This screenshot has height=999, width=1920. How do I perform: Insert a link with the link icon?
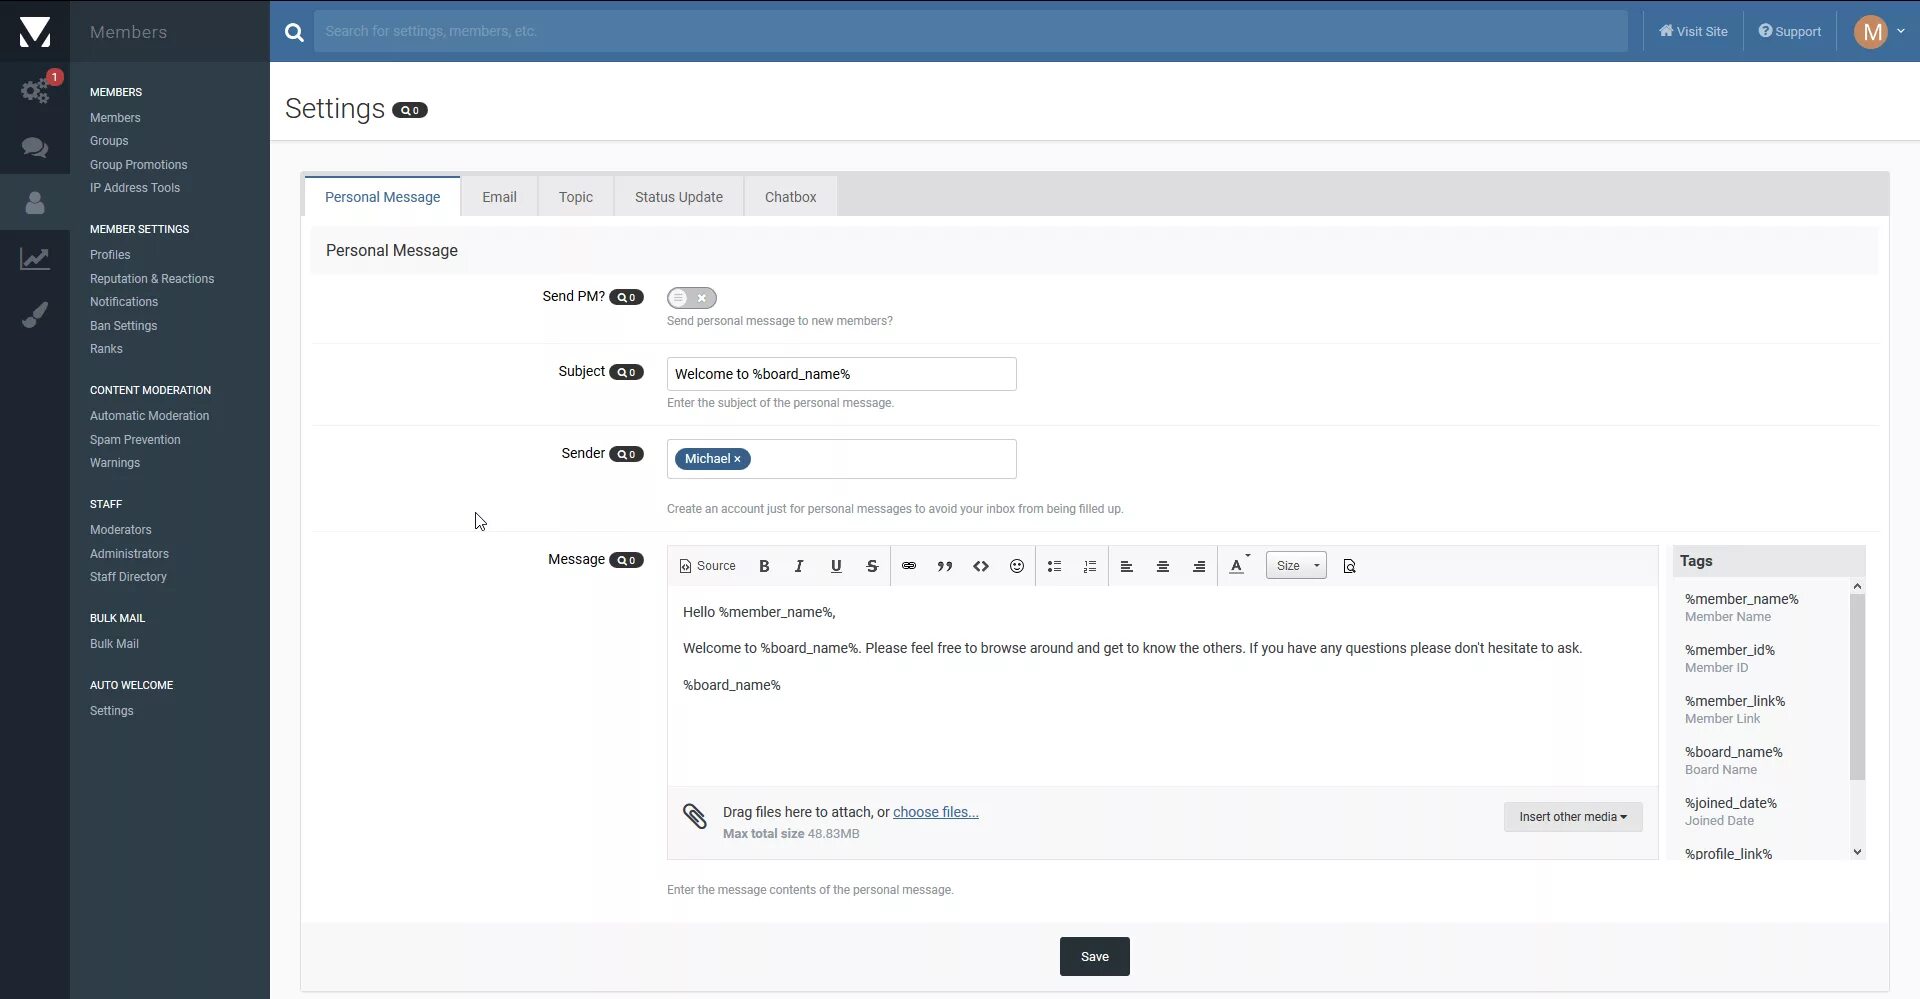coord(909,566)
